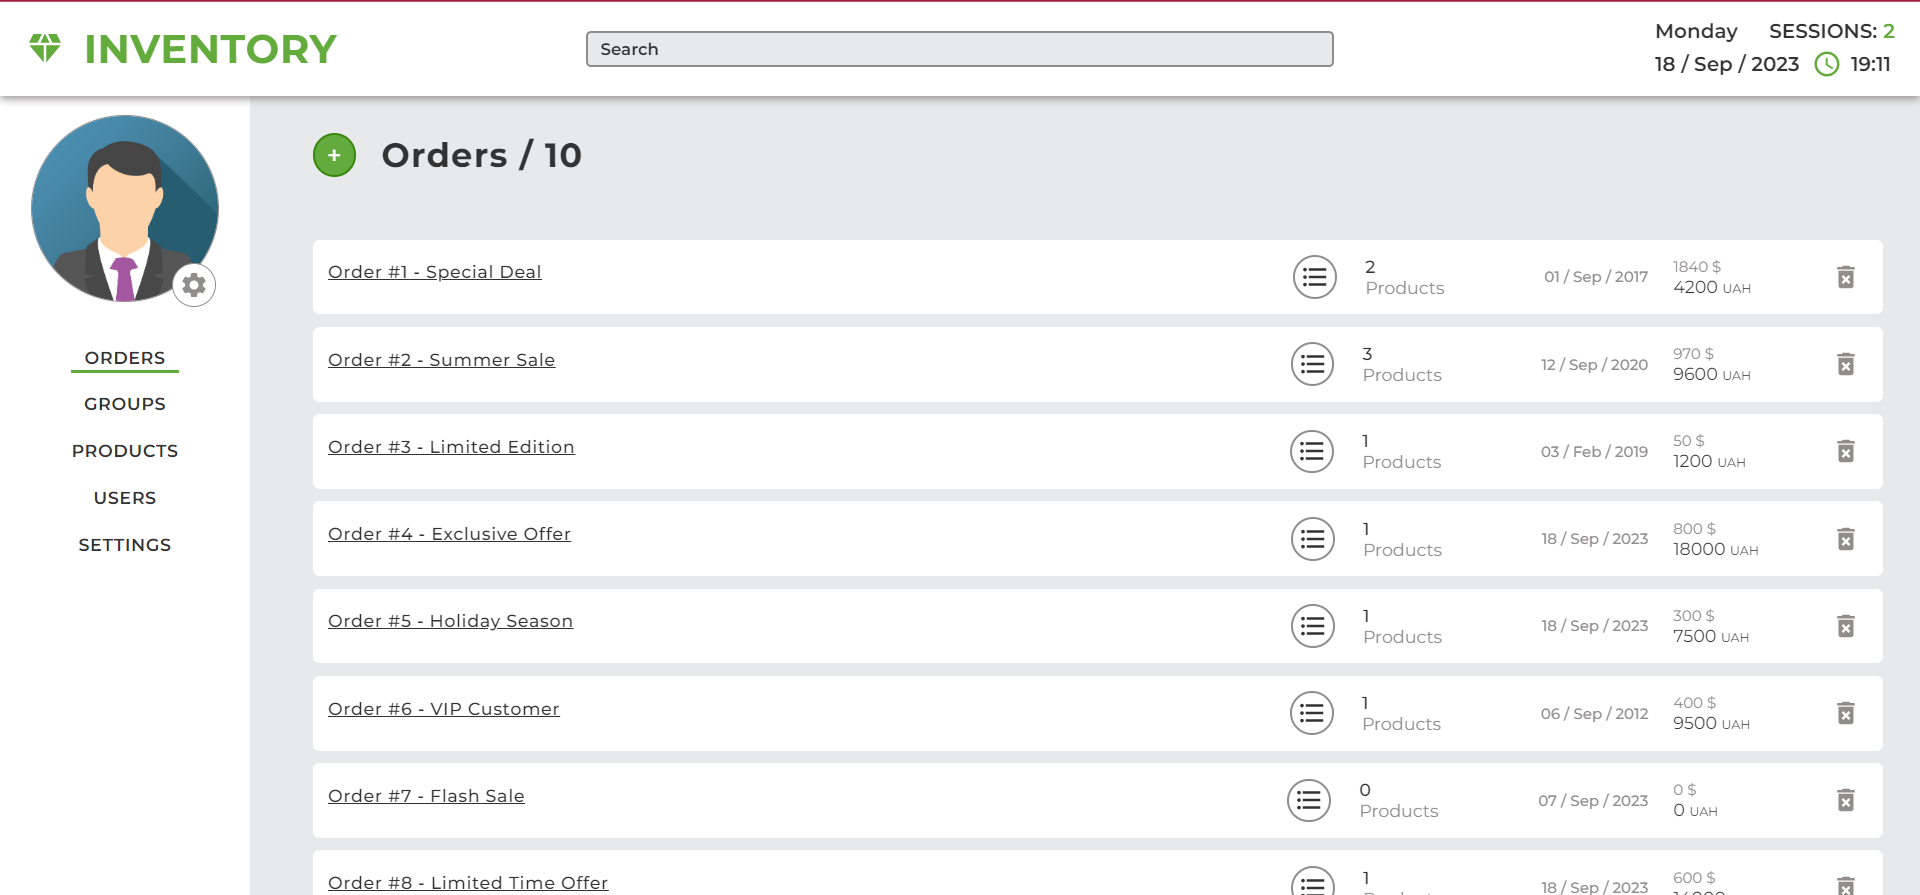Switch to the Users page
1920x895 pixels.
tap(125, 498)
